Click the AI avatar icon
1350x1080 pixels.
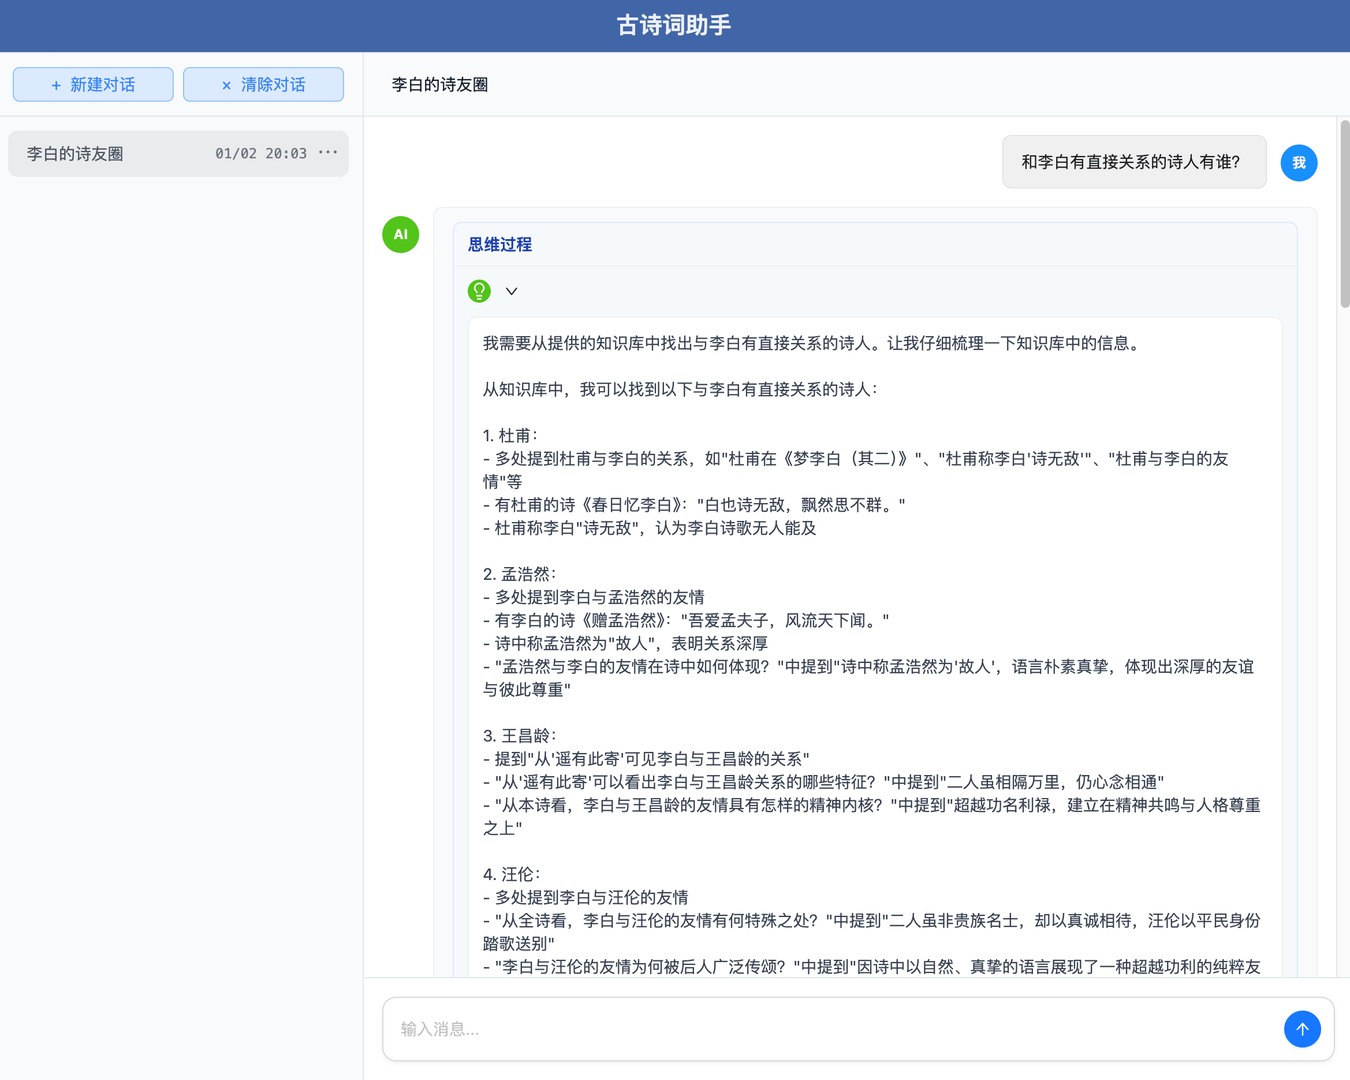(400, 234)
